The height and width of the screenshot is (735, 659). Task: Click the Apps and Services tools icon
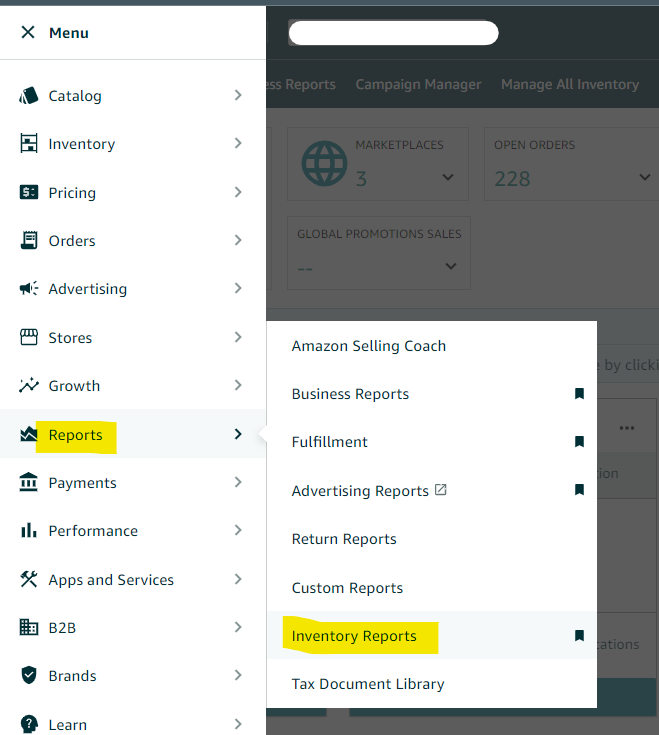point(29,579)
